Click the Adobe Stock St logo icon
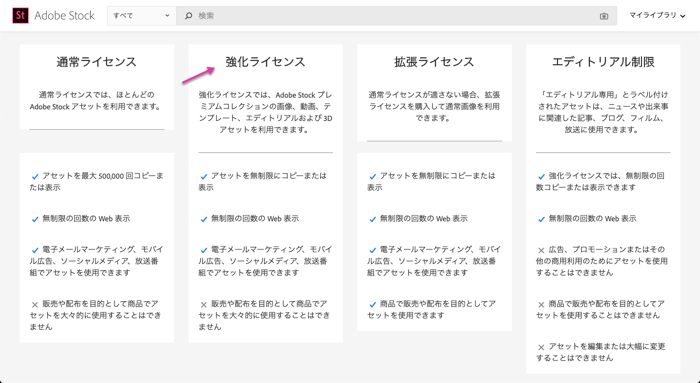 (20, 16)
